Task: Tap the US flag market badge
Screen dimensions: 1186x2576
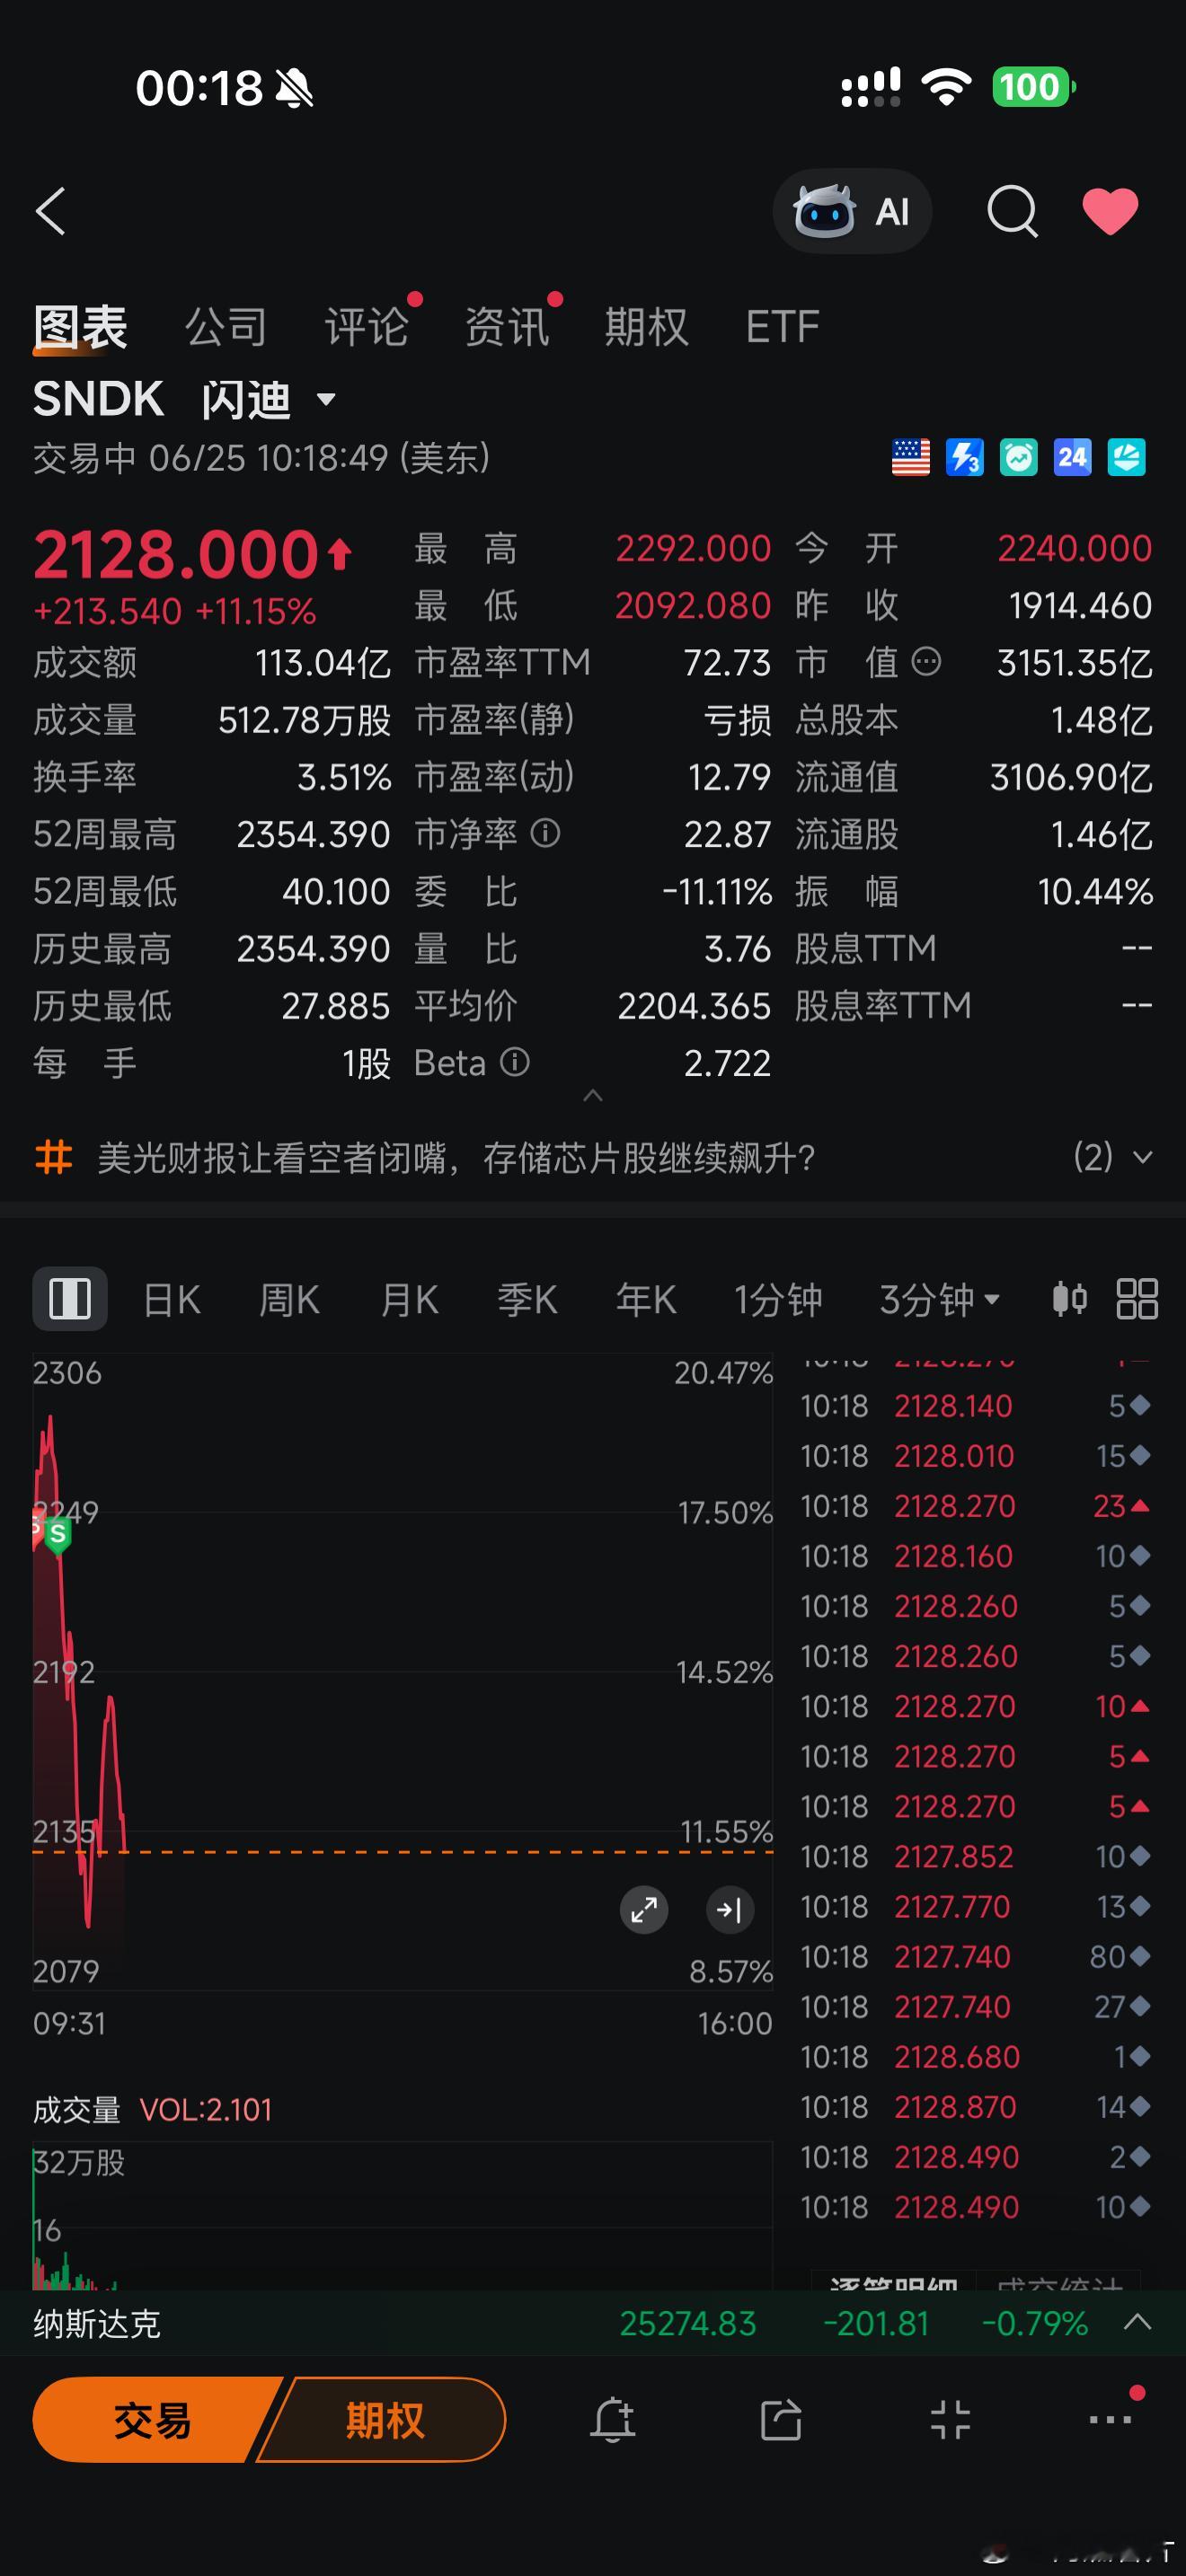Action: 910,458
